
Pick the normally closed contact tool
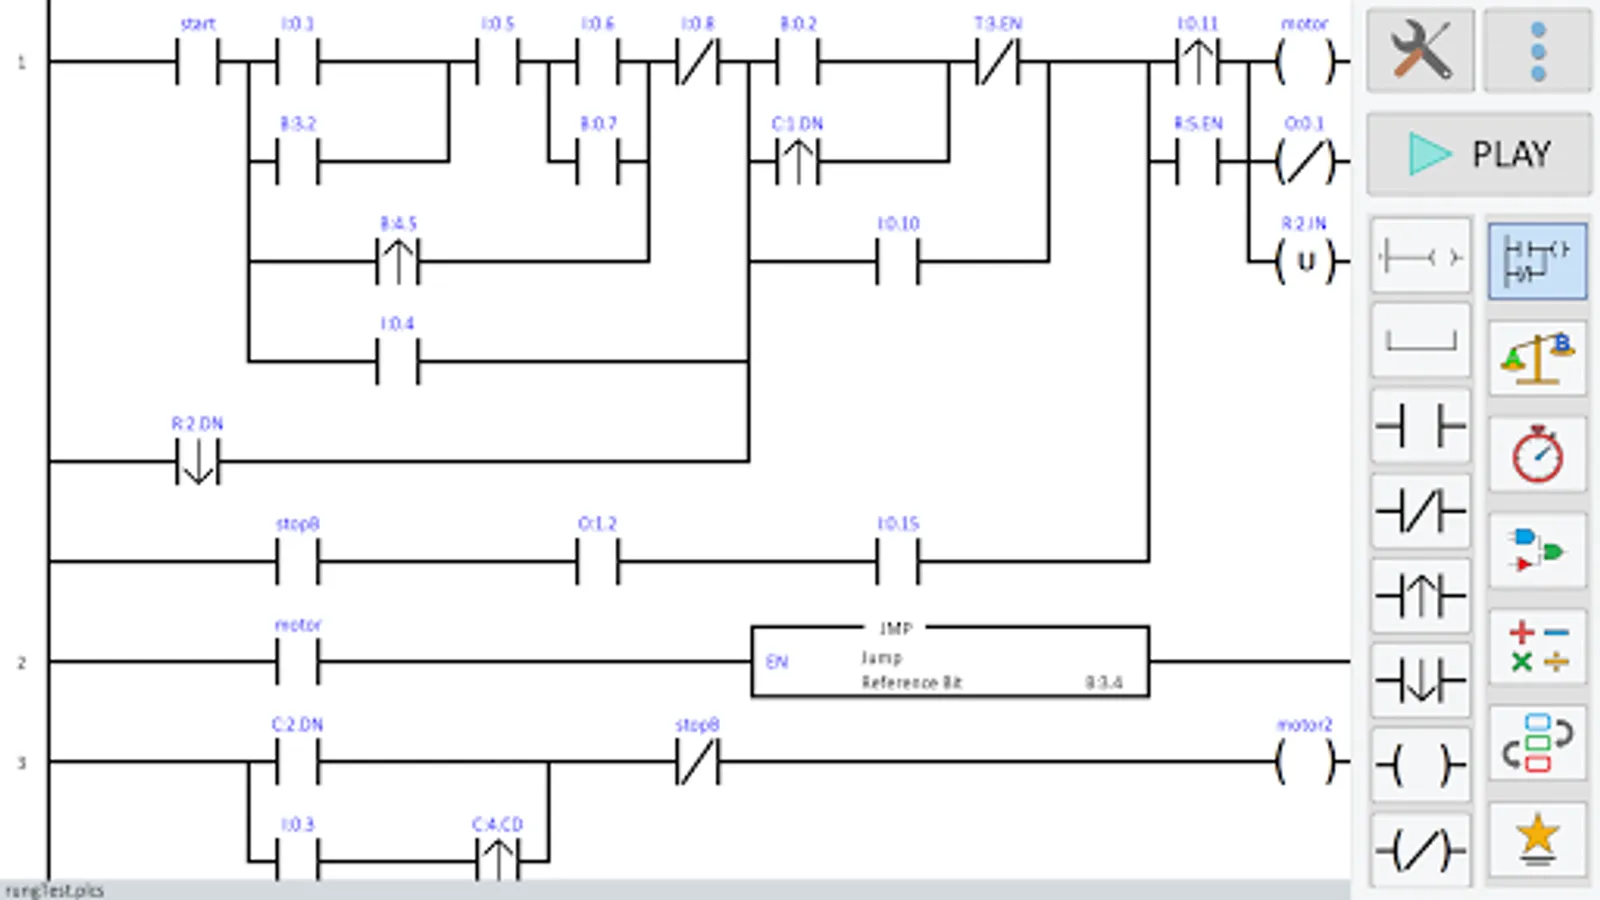[x=1420, y=511]
